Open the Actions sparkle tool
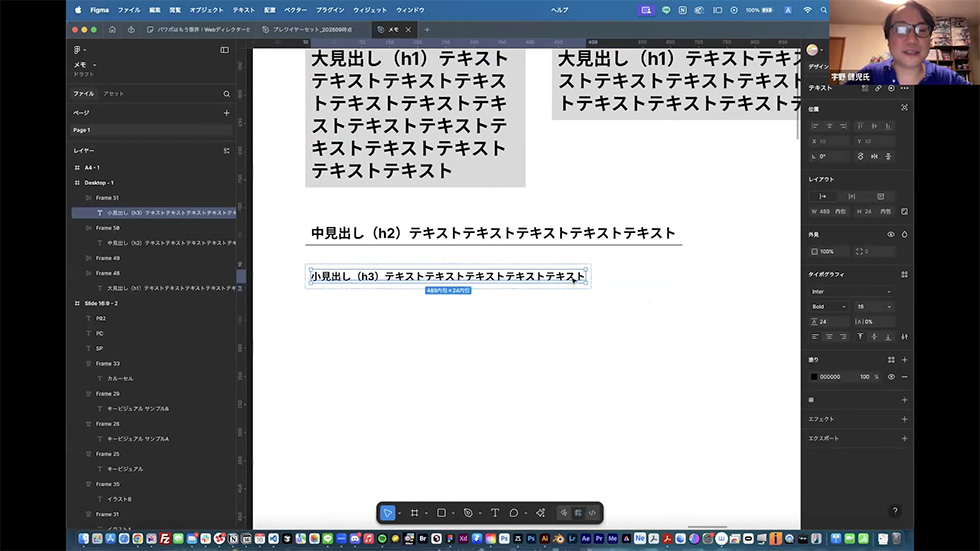The width and height of the screenshot is (980, 551). pyautogui.click(x=541, y=513)
